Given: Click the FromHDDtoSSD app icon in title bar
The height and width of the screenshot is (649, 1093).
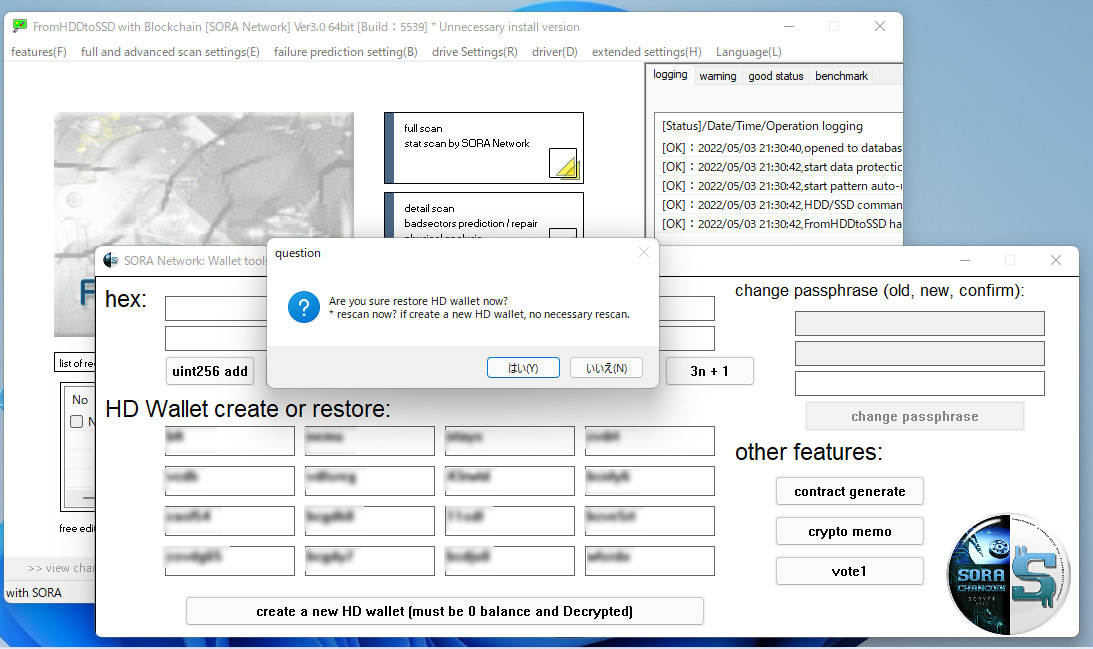Looking at the screenshot, I should tap(20, 26).
